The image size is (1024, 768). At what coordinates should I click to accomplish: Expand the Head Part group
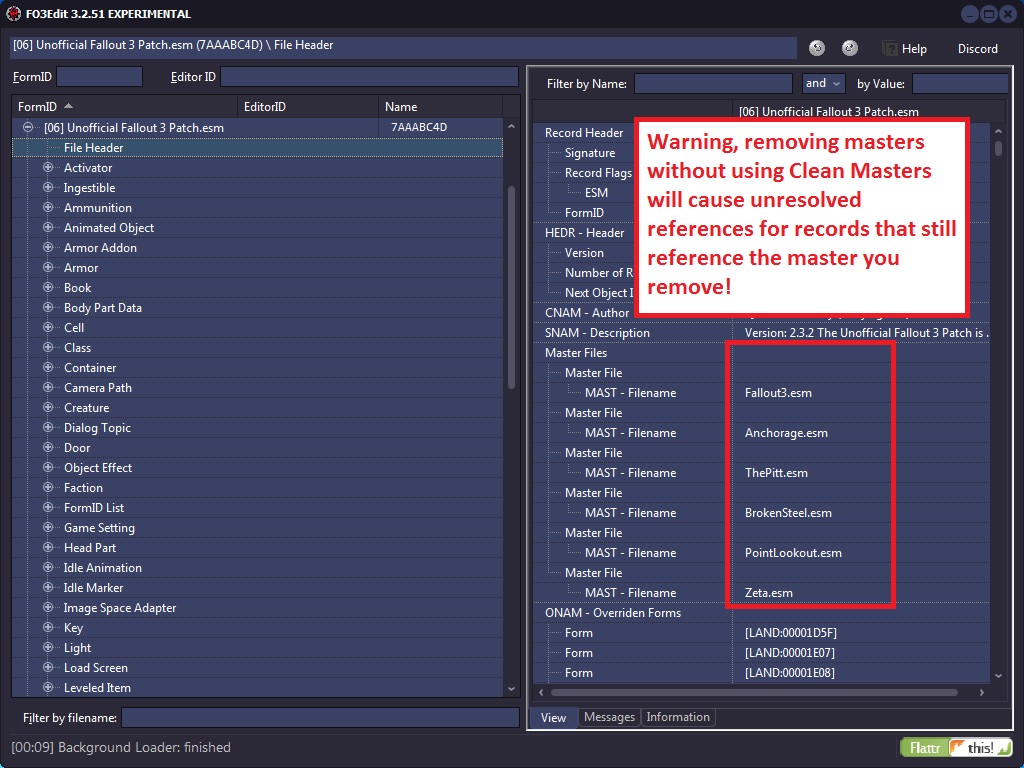48,547
